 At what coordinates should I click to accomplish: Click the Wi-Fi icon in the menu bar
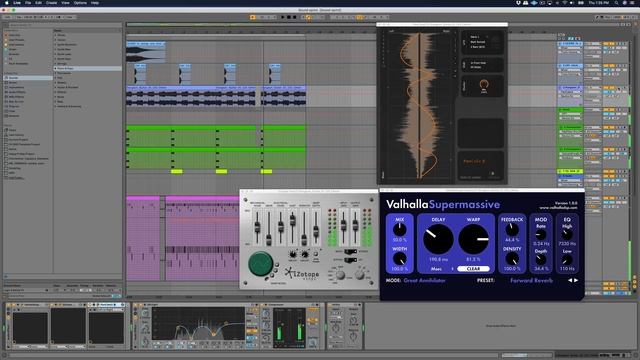564,3
